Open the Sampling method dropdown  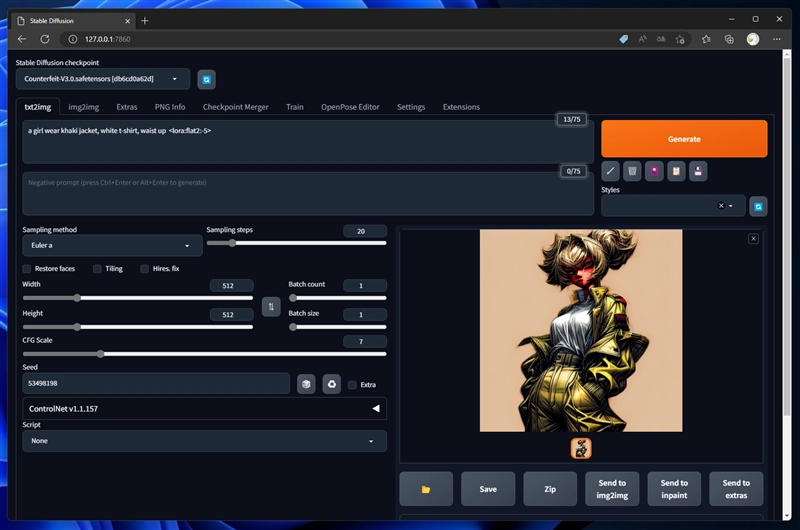click(x=112, y=245)
